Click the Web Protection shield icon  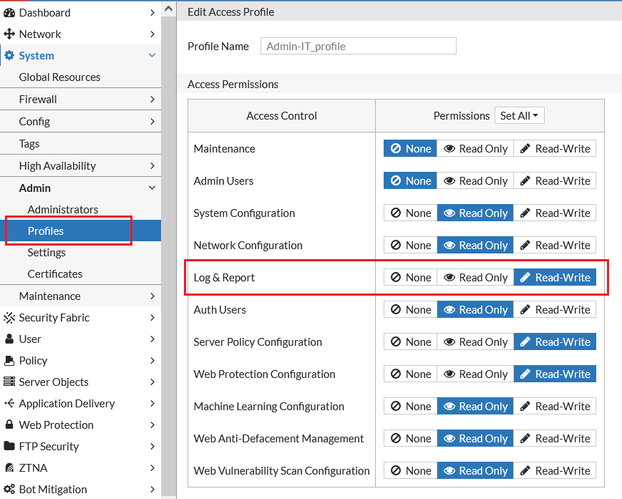[x=9, y=425]
